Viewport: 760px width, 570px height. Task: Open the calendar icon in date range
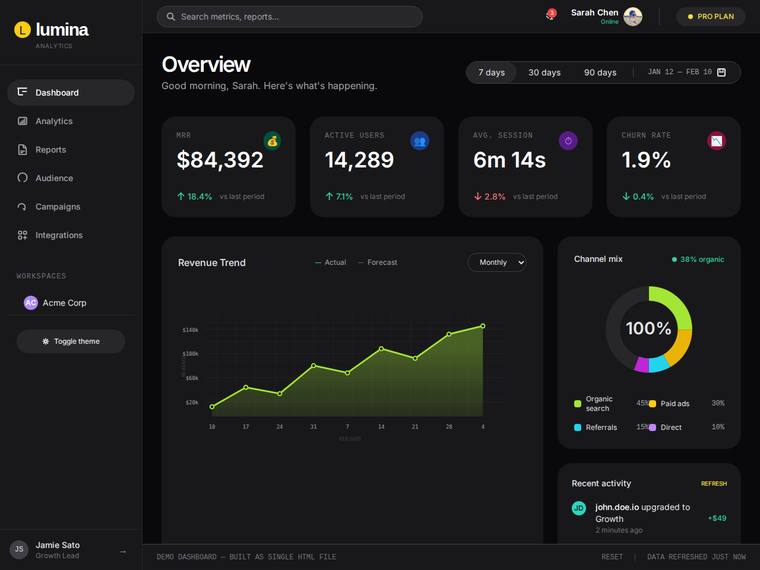click(721, 72)
